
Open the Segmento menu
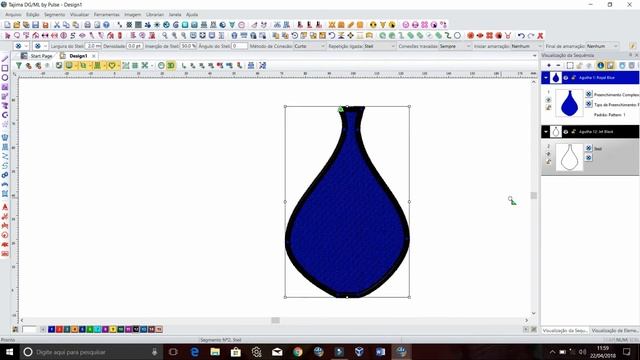[x=55, y=14]
